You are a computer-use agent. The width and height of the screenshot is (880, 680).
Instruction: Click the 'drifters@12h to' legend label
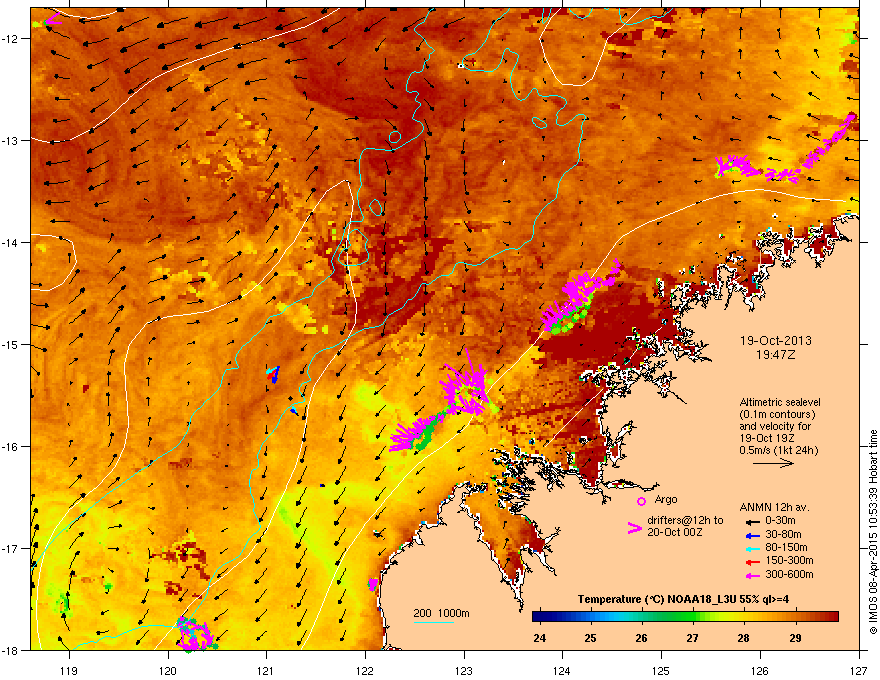685,521
